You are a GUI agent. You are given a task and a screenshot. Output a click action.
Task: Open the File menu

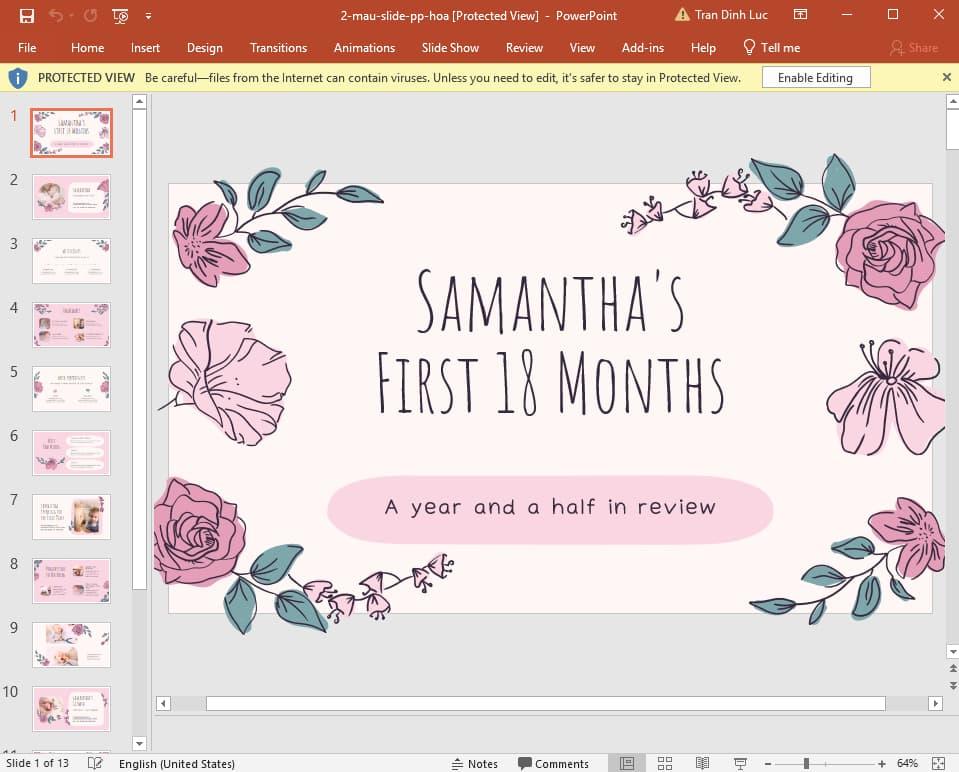(x=27, y=47)
